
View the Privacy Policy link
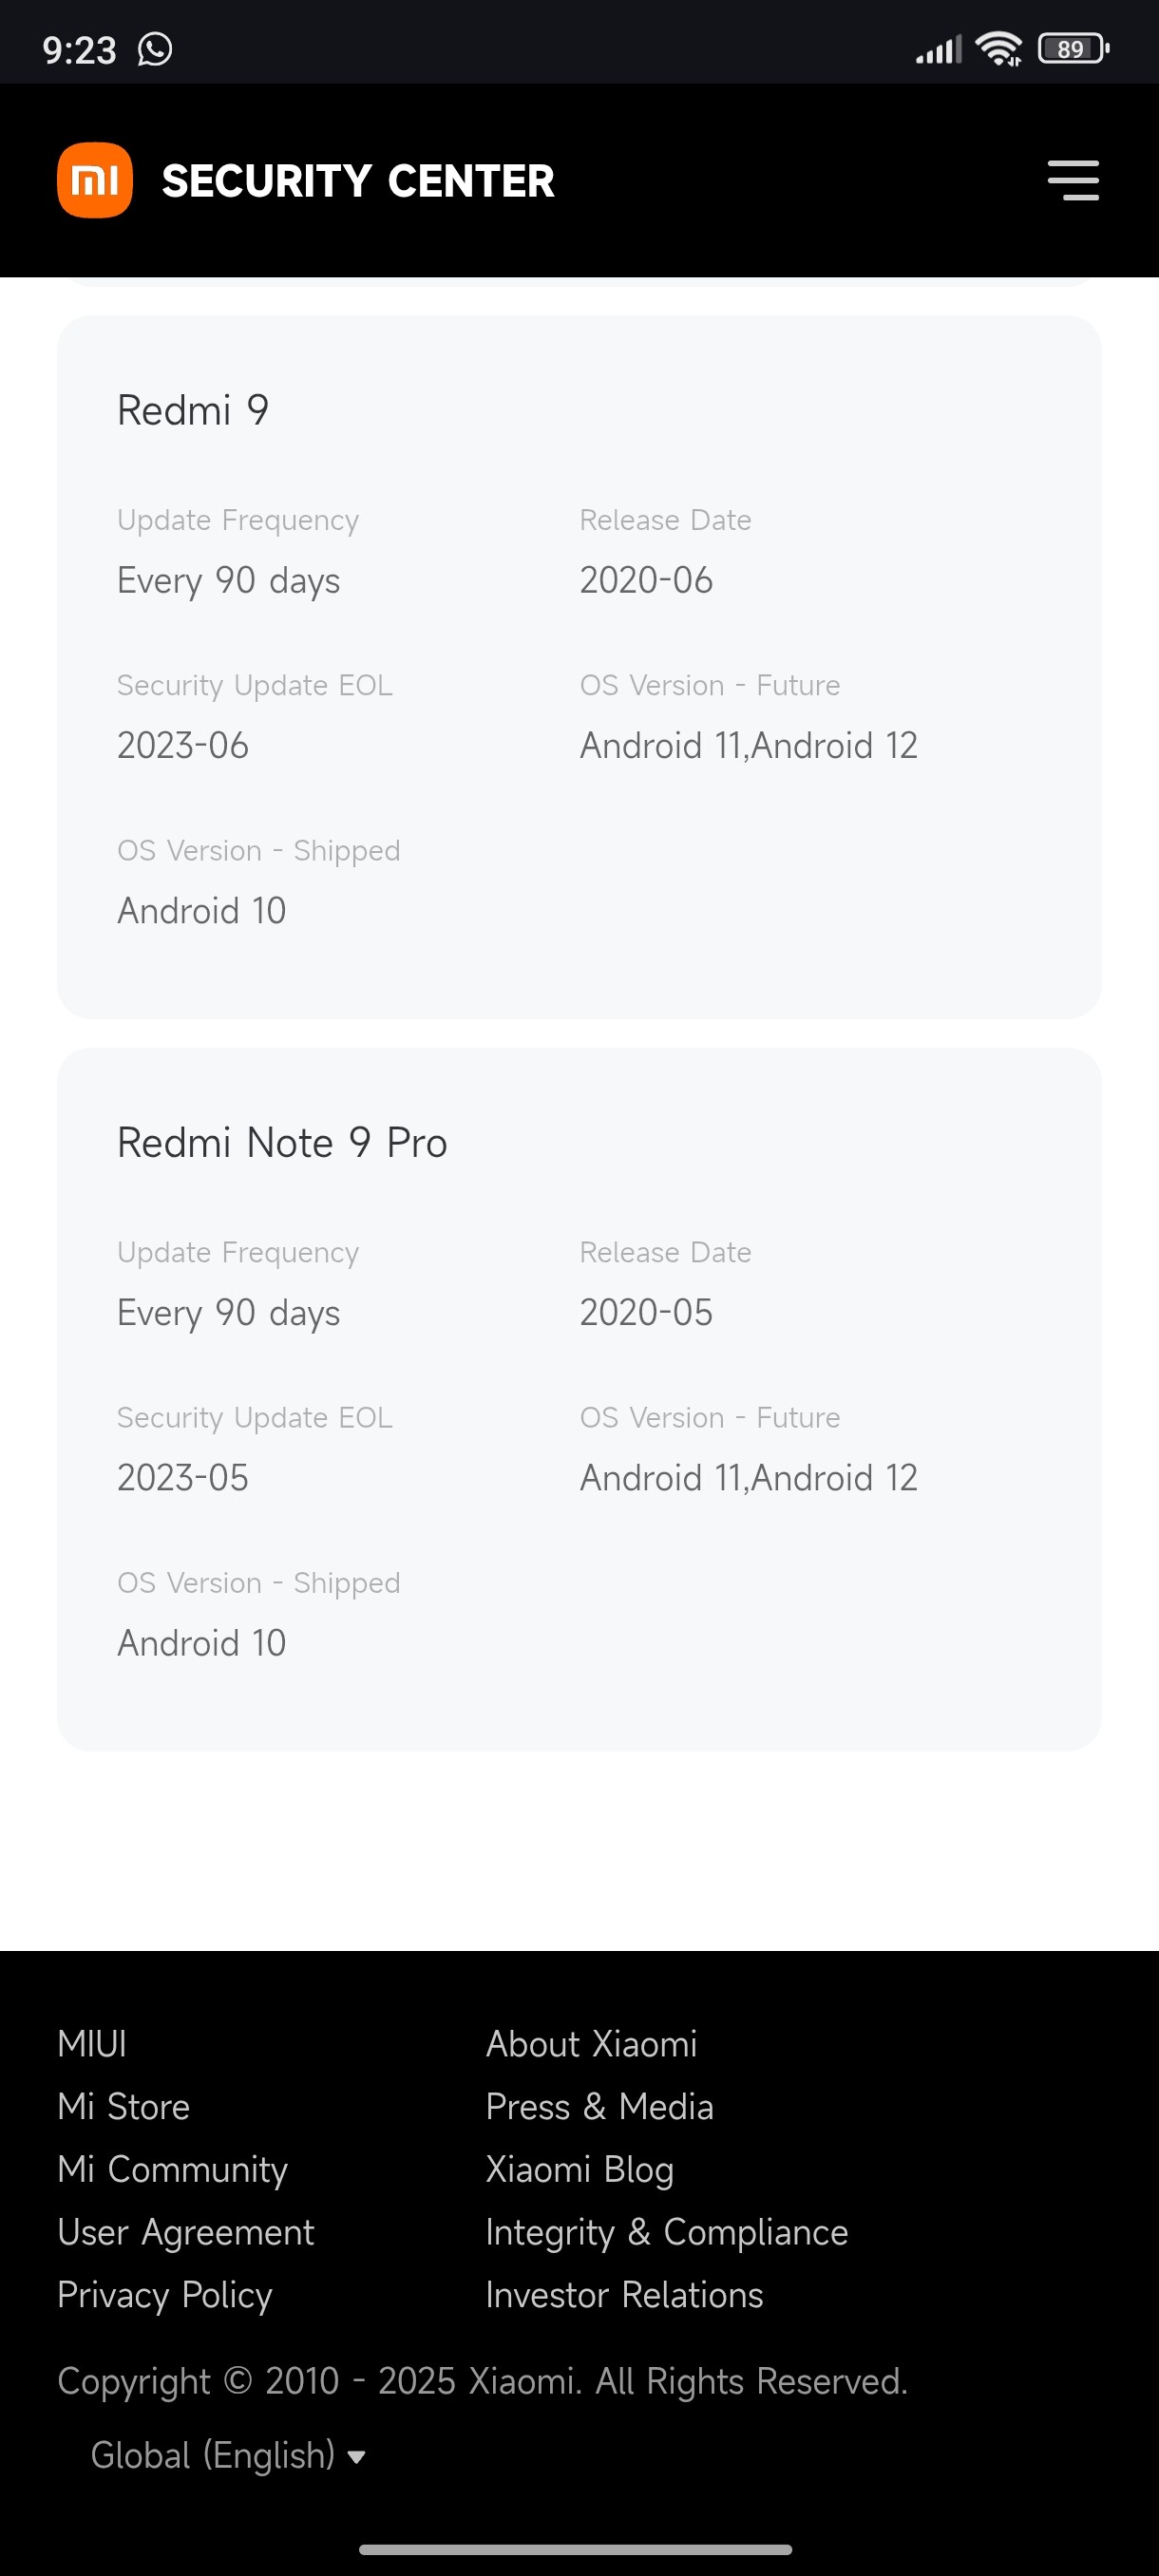(x=165, y=2295)
